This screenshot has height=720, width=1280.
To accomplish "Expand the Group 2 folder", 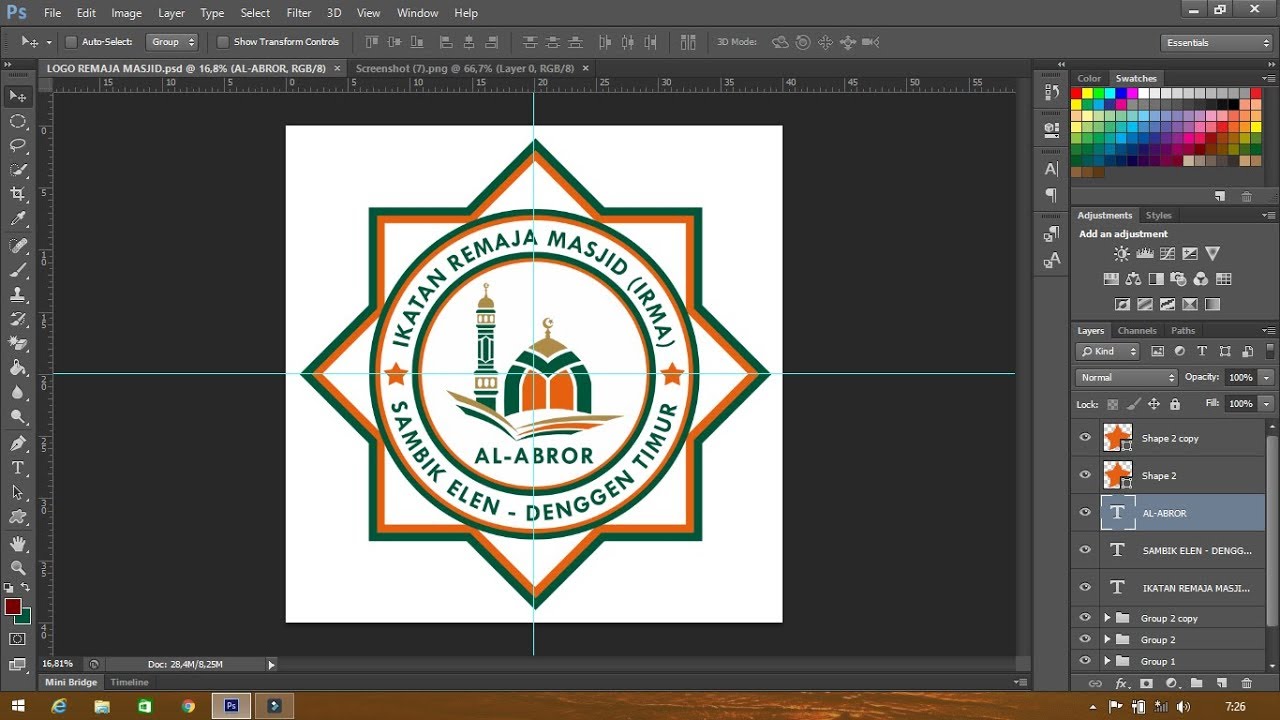I will click(x=1107, y=640).
